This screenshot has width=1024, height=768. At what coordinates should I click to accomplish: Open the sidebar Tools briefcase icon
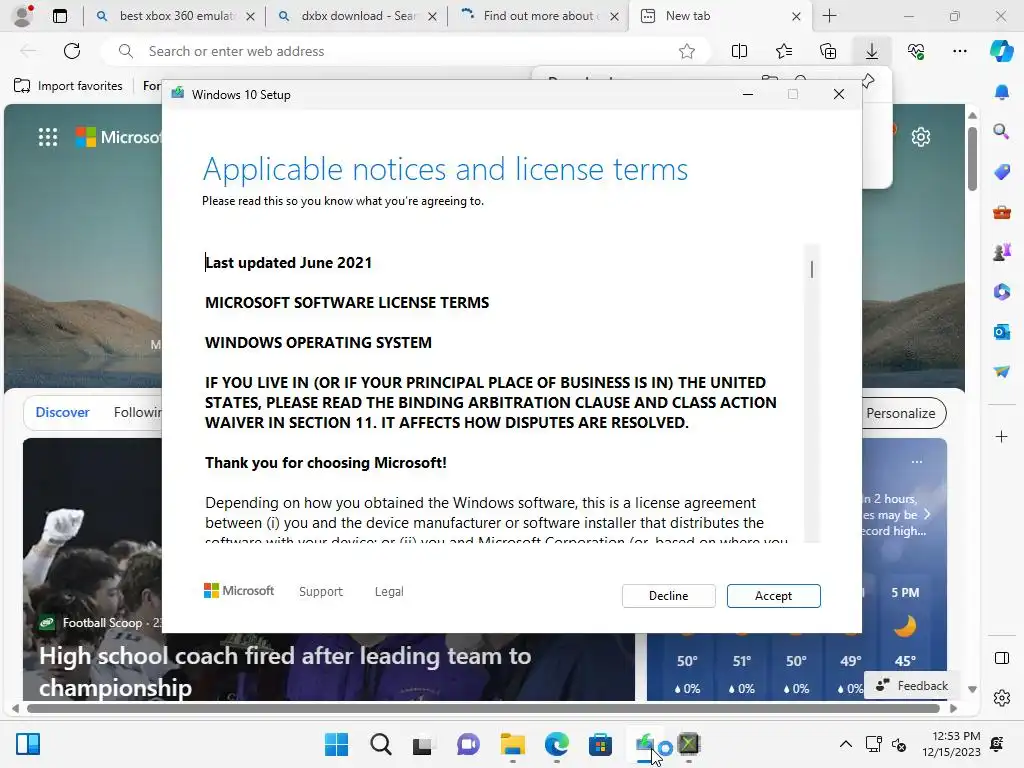click(x=1002, y=212)
